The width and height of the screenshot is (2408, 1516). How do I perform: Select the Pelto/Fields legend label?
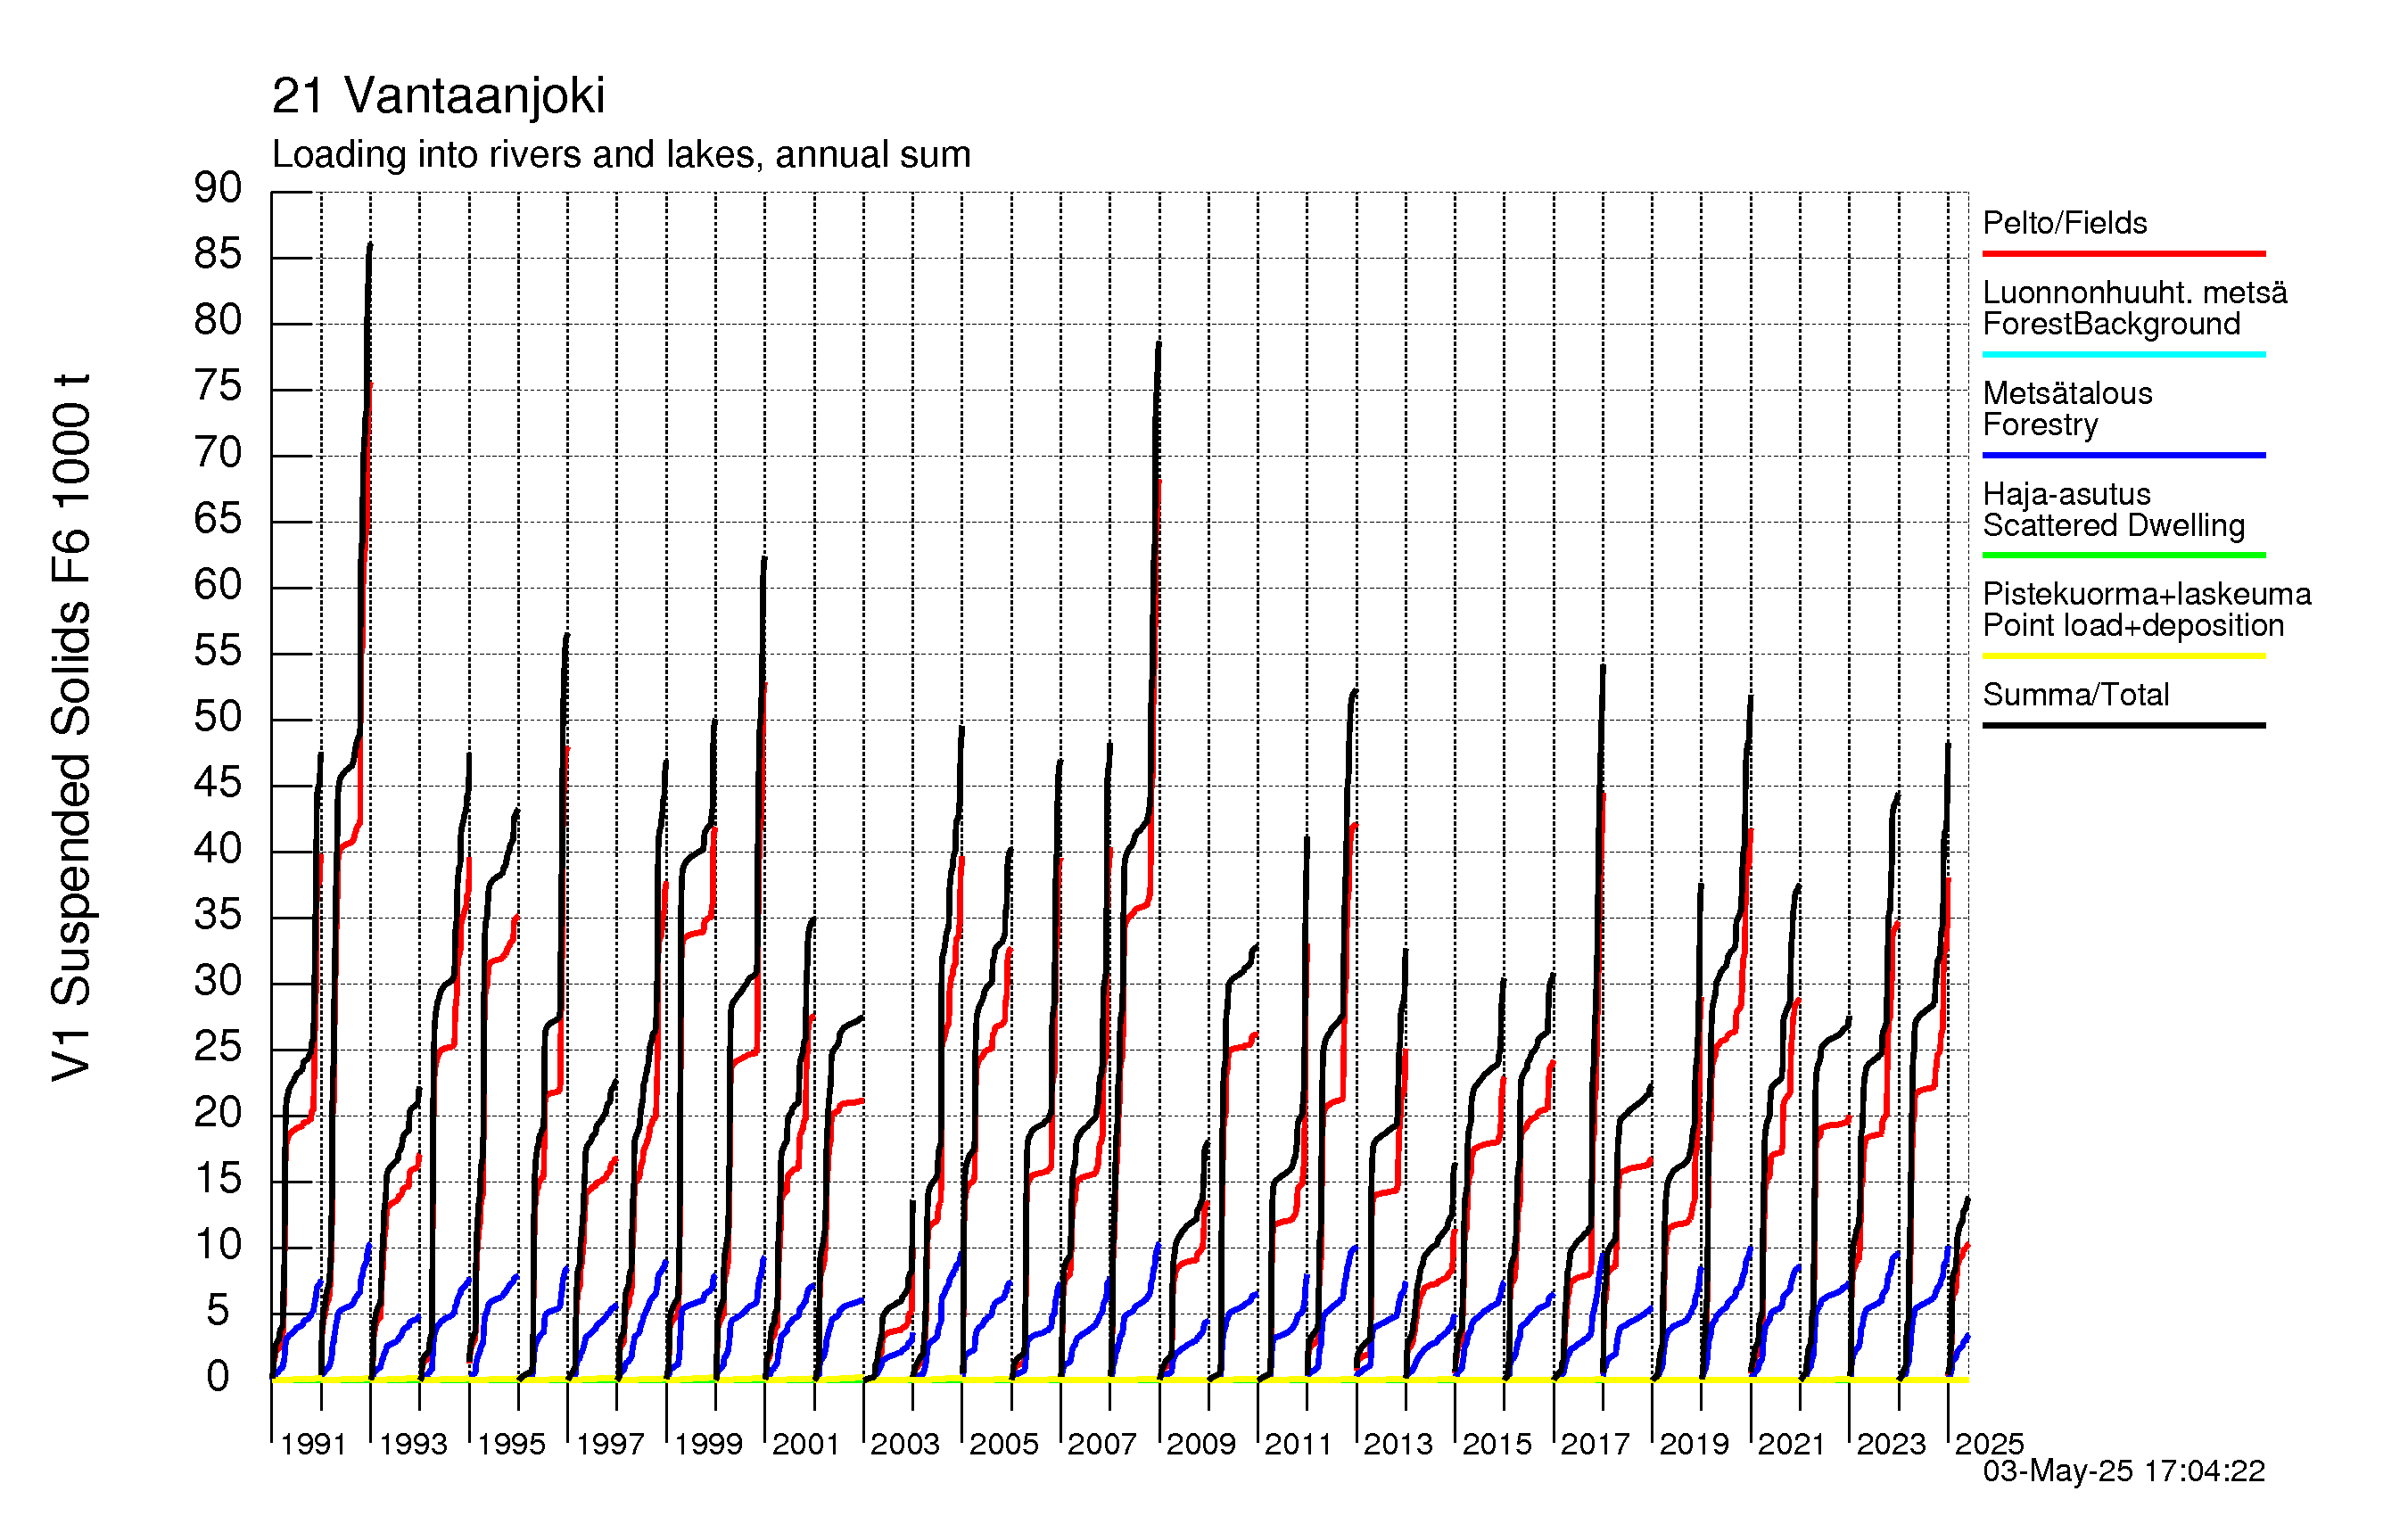(2064, 223)
